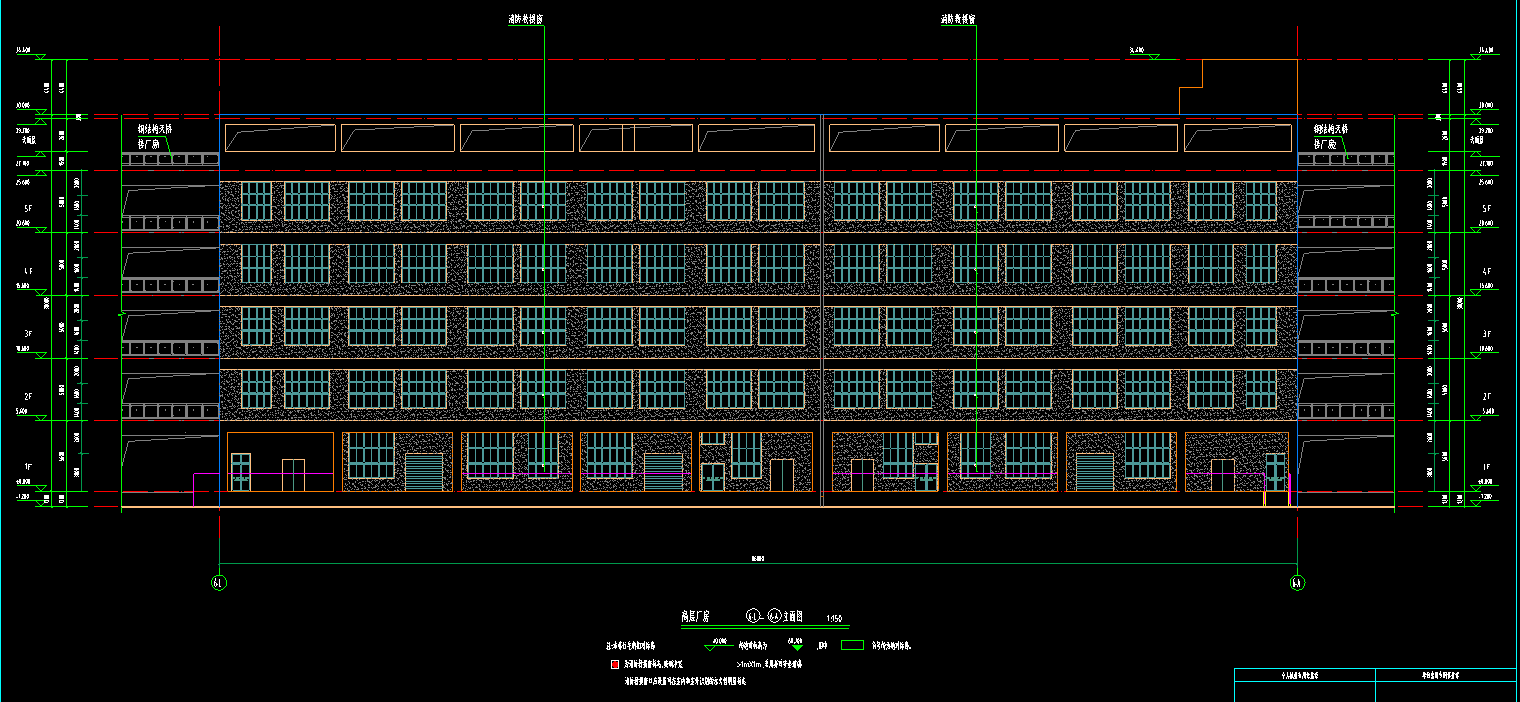Viewport: 1520px width, 702px height.
Task: Click the first roller shutter door on 1F
Action: (423, 471)
